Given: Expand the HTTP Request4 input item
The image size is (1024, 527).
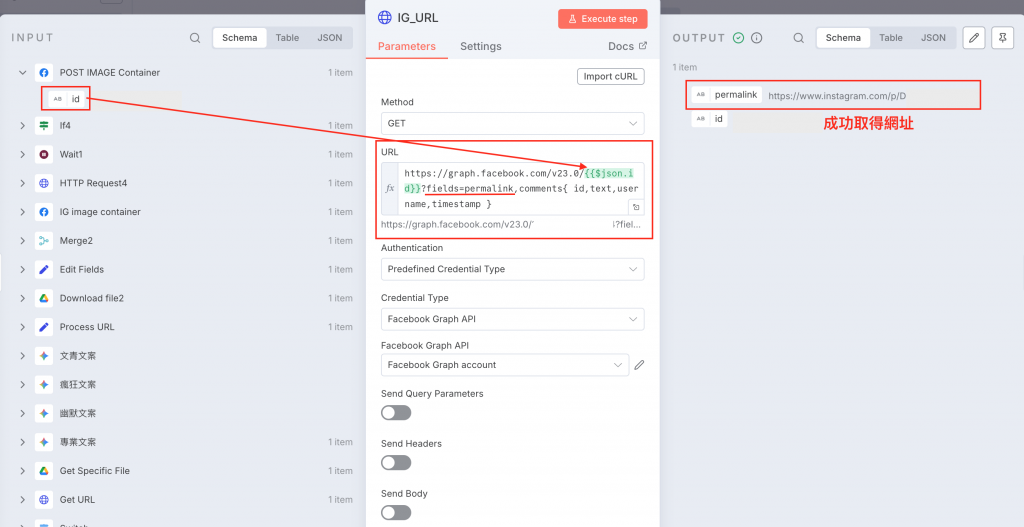Looking at the screenshot, I should 22,184.
